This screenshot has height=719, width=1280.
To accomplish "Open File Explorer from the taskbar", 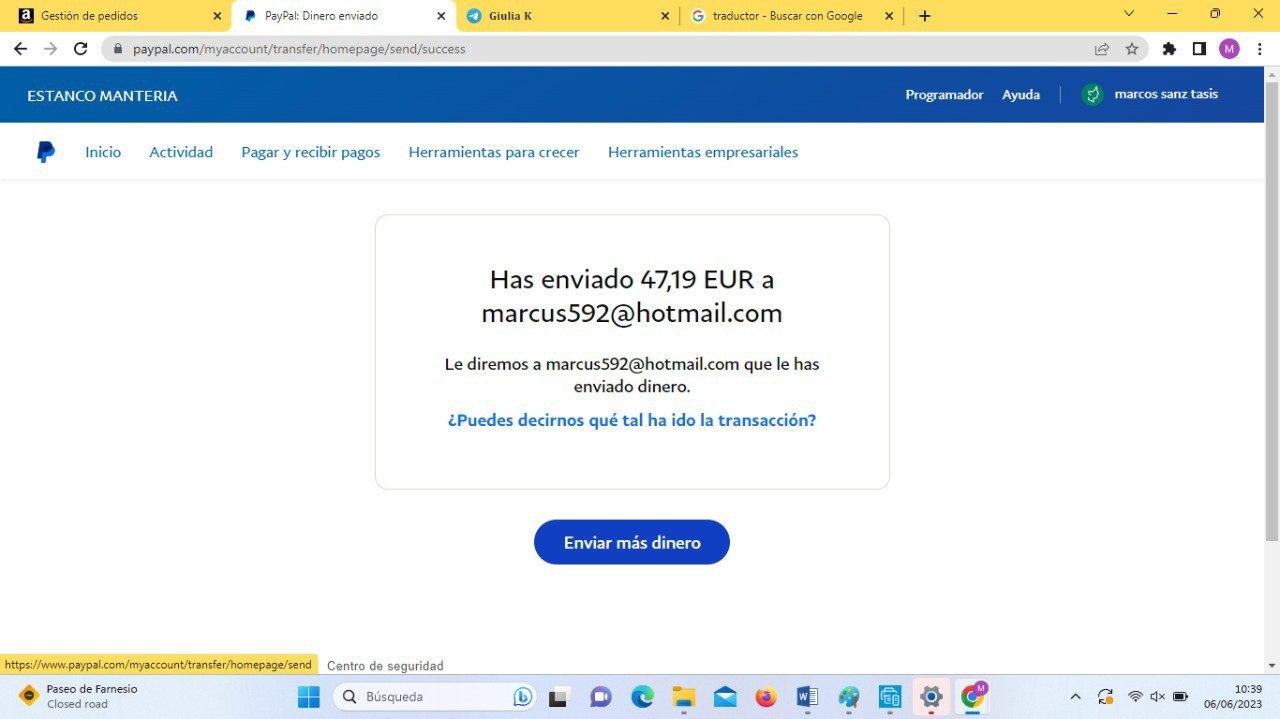I will pos(683,697).
